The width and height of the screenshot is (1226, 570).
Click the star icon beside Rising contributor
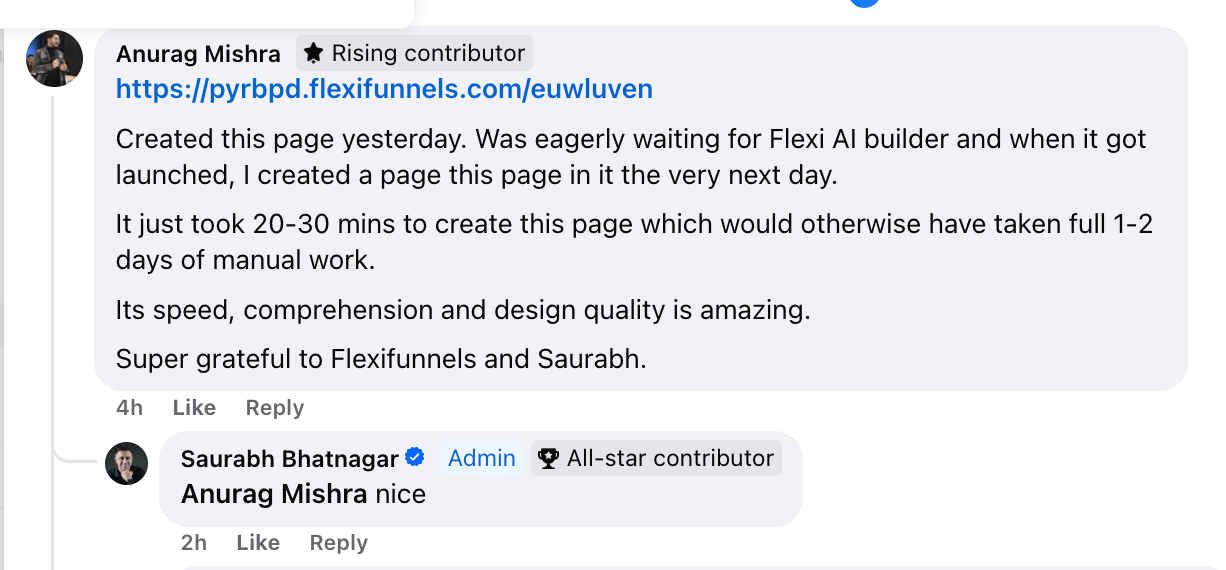click(314, 53)
